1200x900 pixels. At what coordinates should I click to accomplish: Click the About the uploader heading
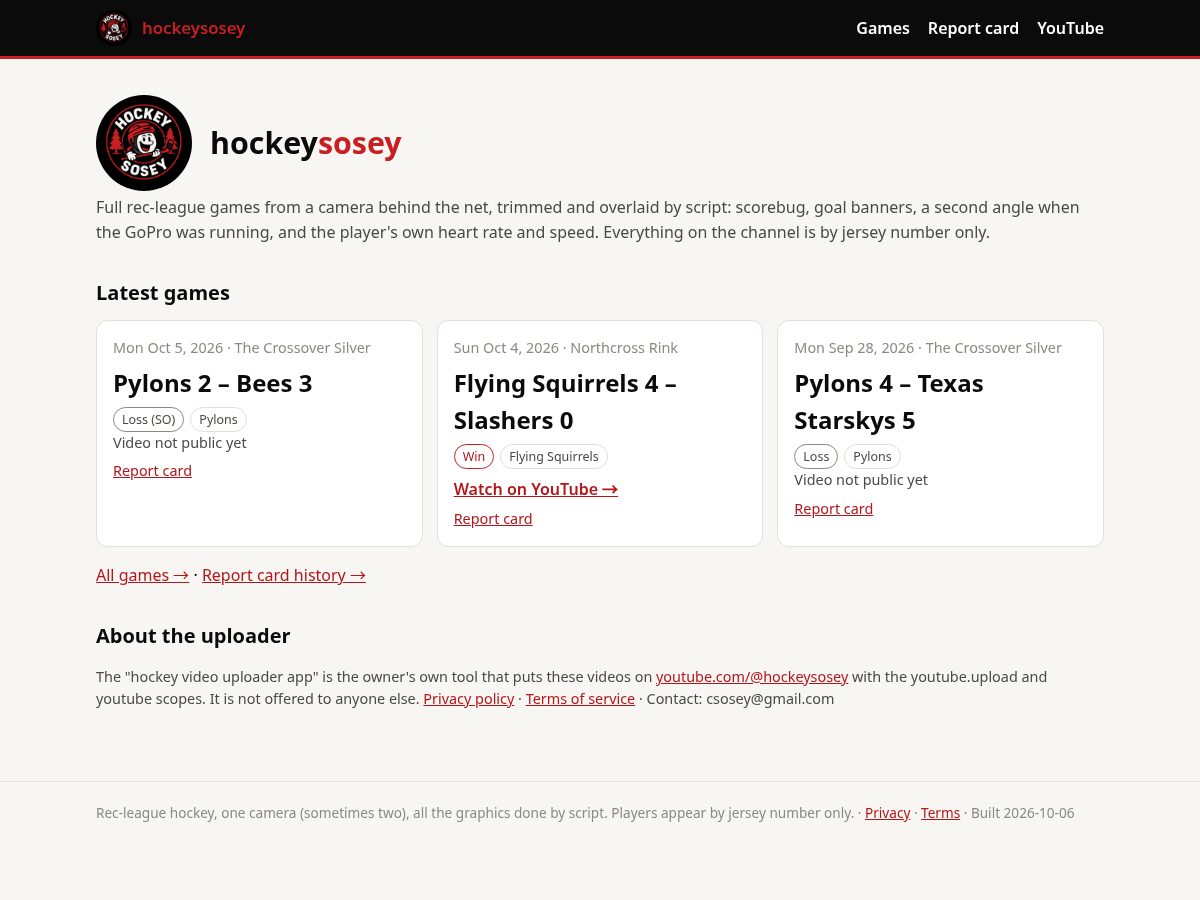(x=193, y=636)
